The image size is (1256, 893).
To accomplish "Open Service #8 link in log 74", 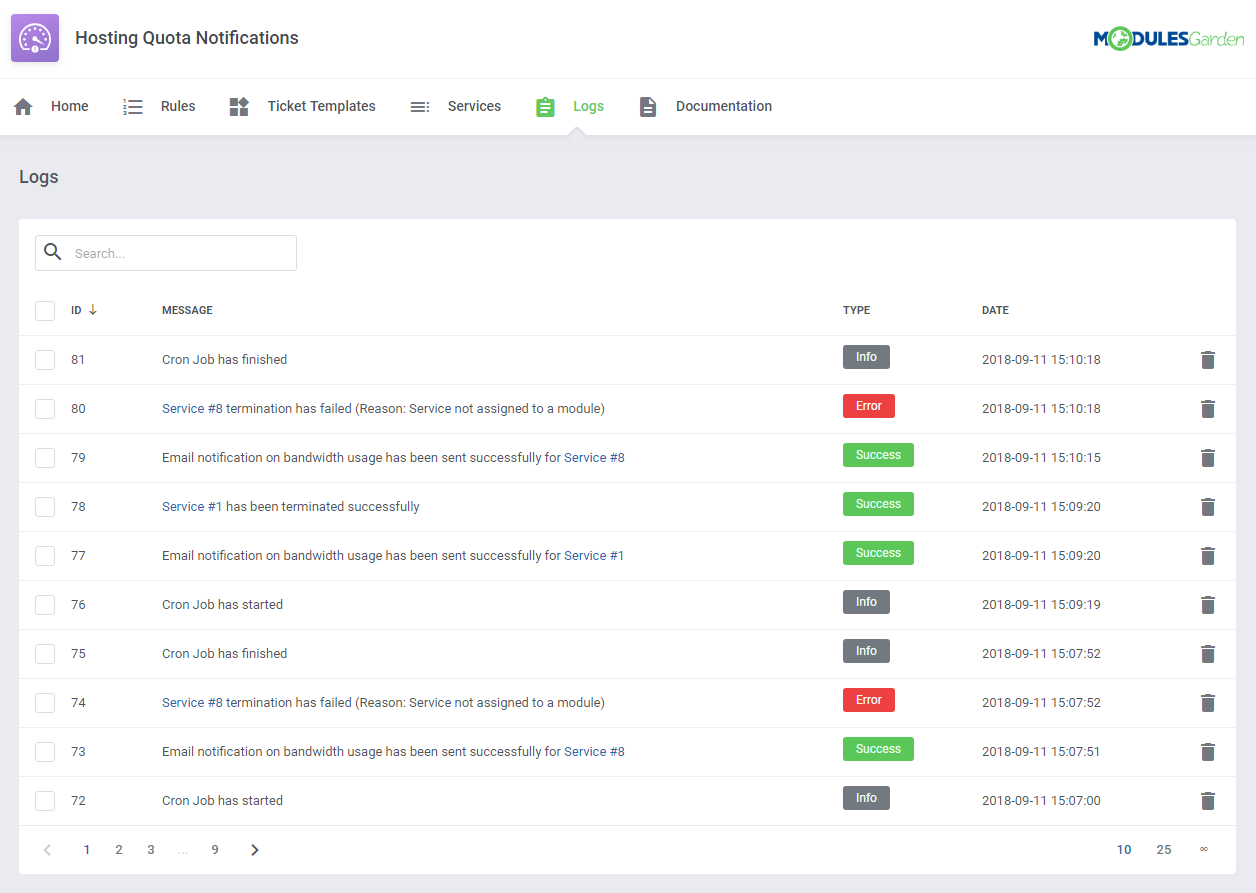I will [192, 703].
